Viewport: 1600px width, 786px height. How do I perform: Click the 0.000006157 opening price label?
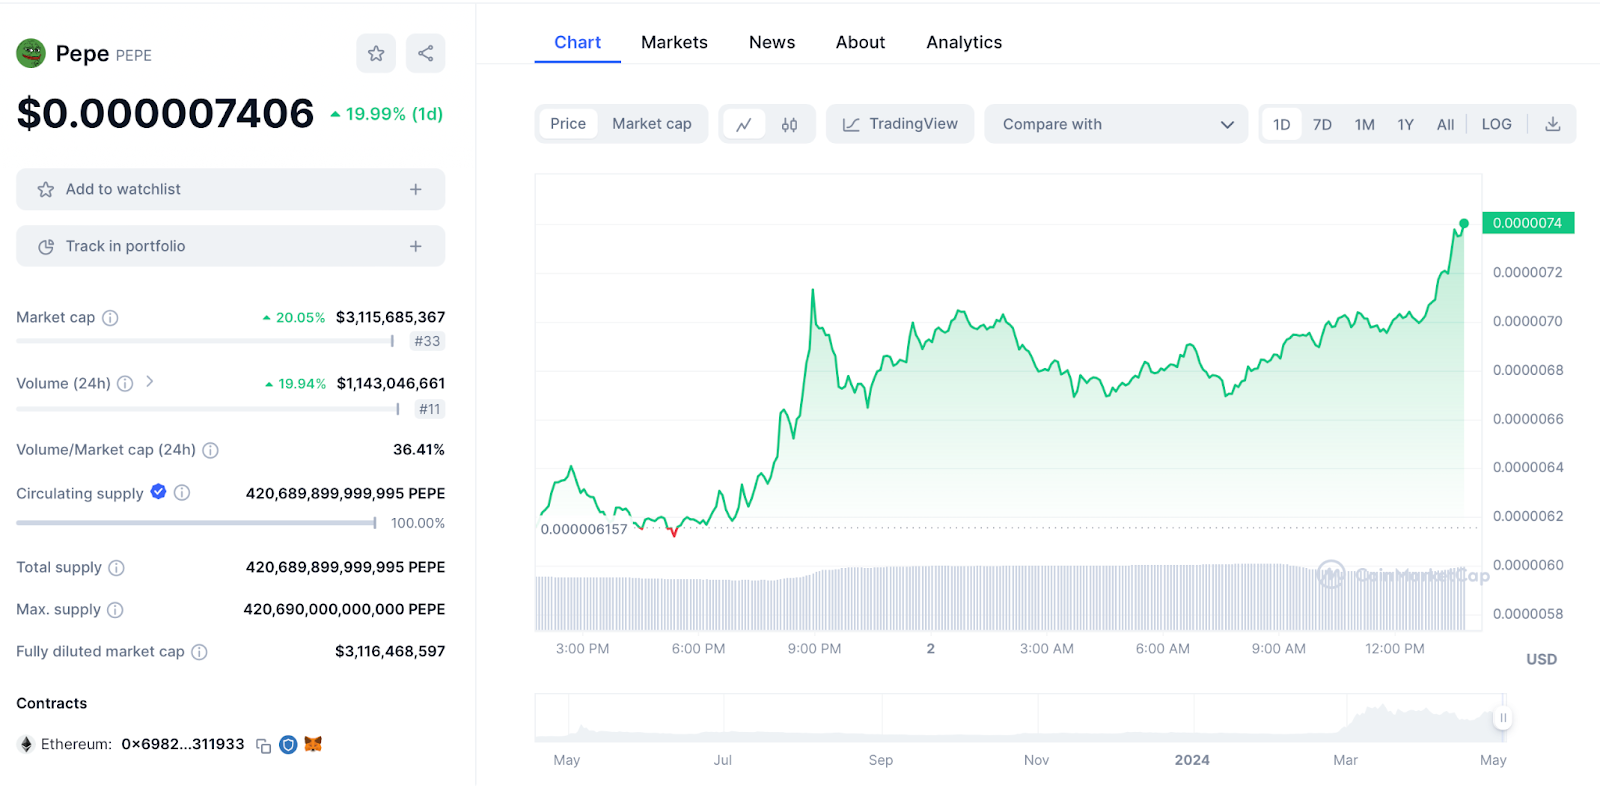pos(584,529)
